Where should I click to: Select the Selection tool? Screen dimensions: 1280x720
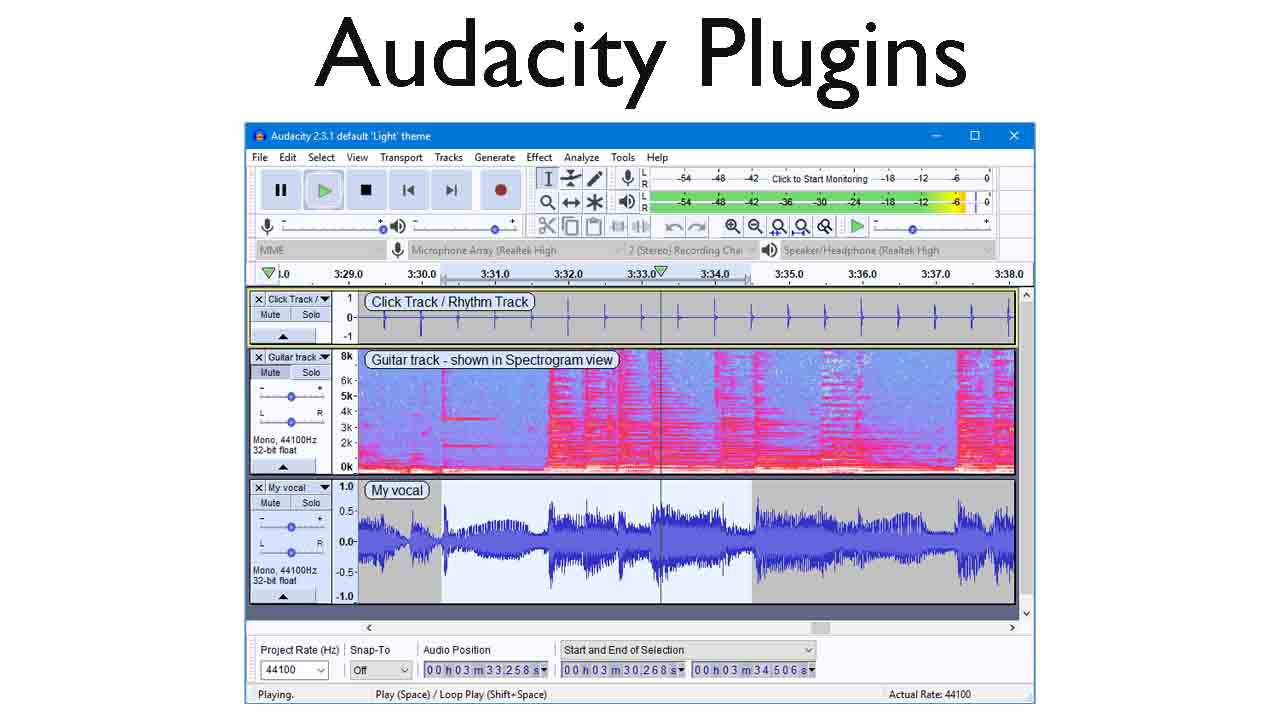coord(547,177)
